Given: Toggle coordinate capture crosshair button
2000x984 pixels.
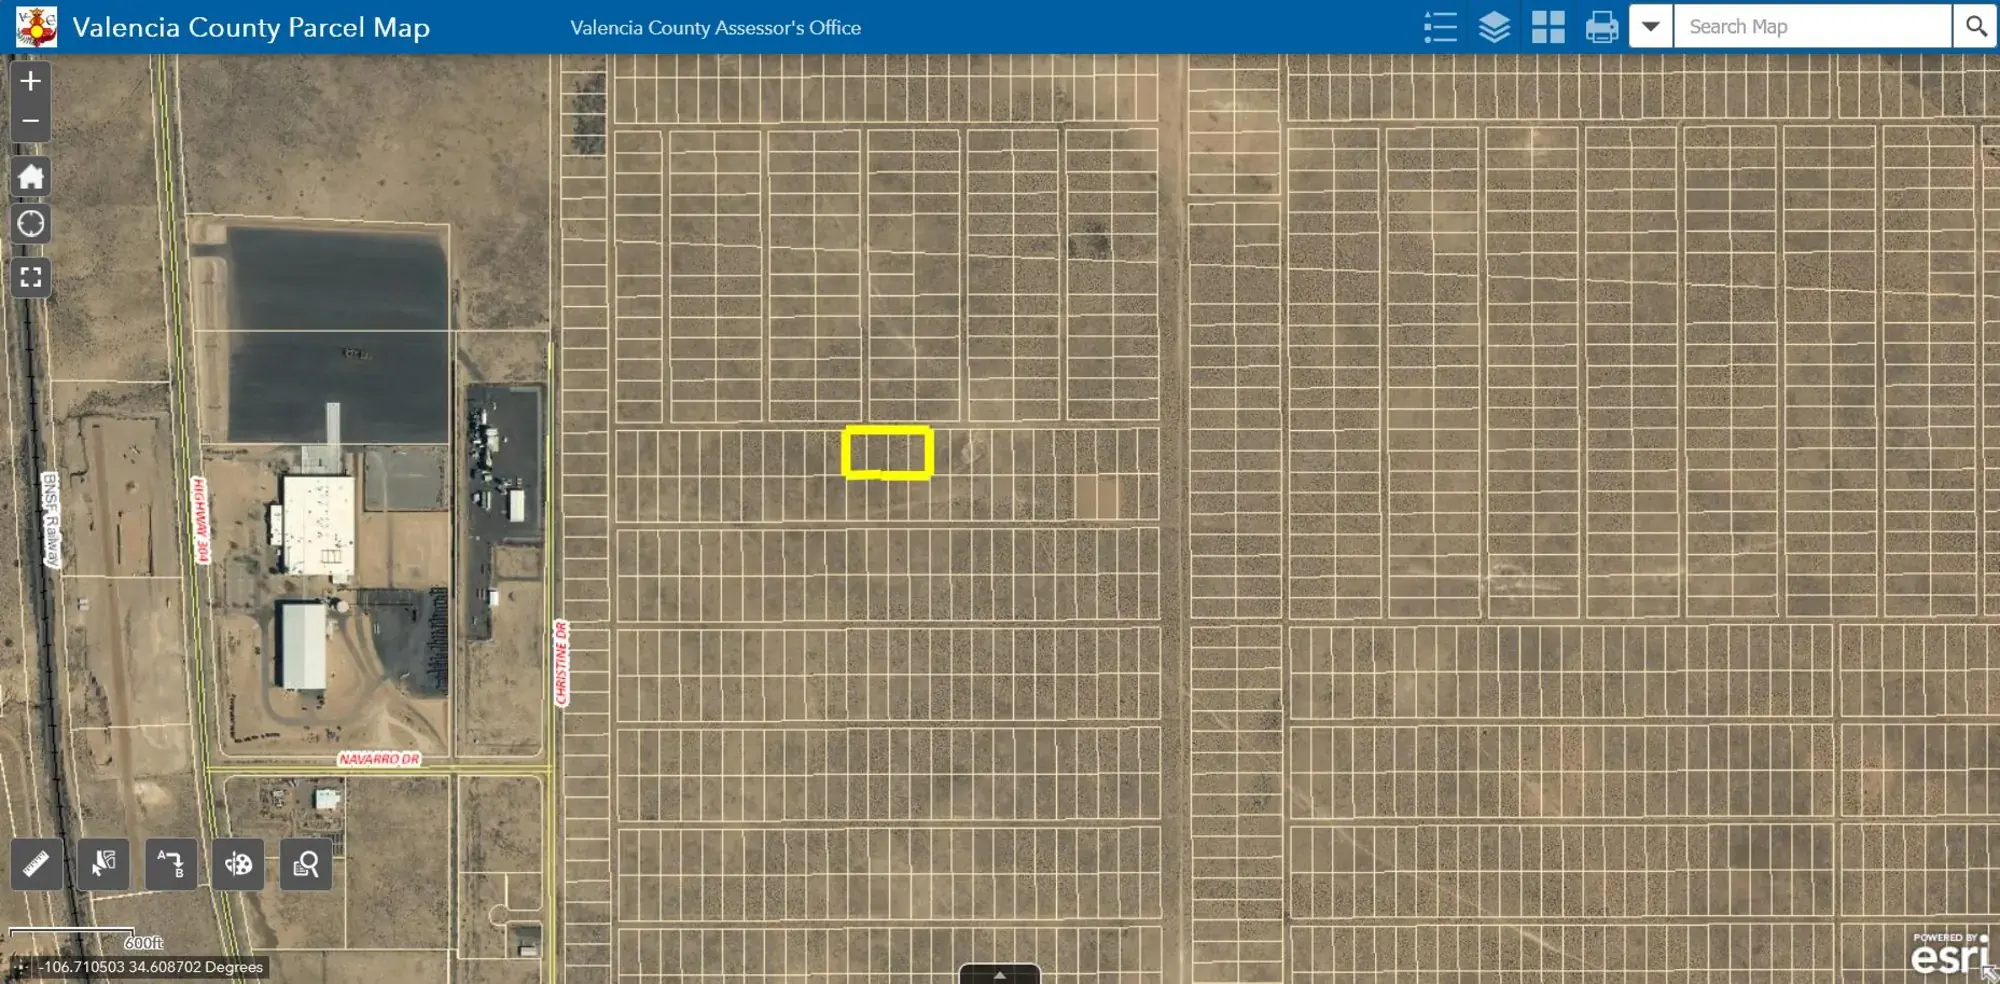Looking at the screenshot, I should coord(21,967).
